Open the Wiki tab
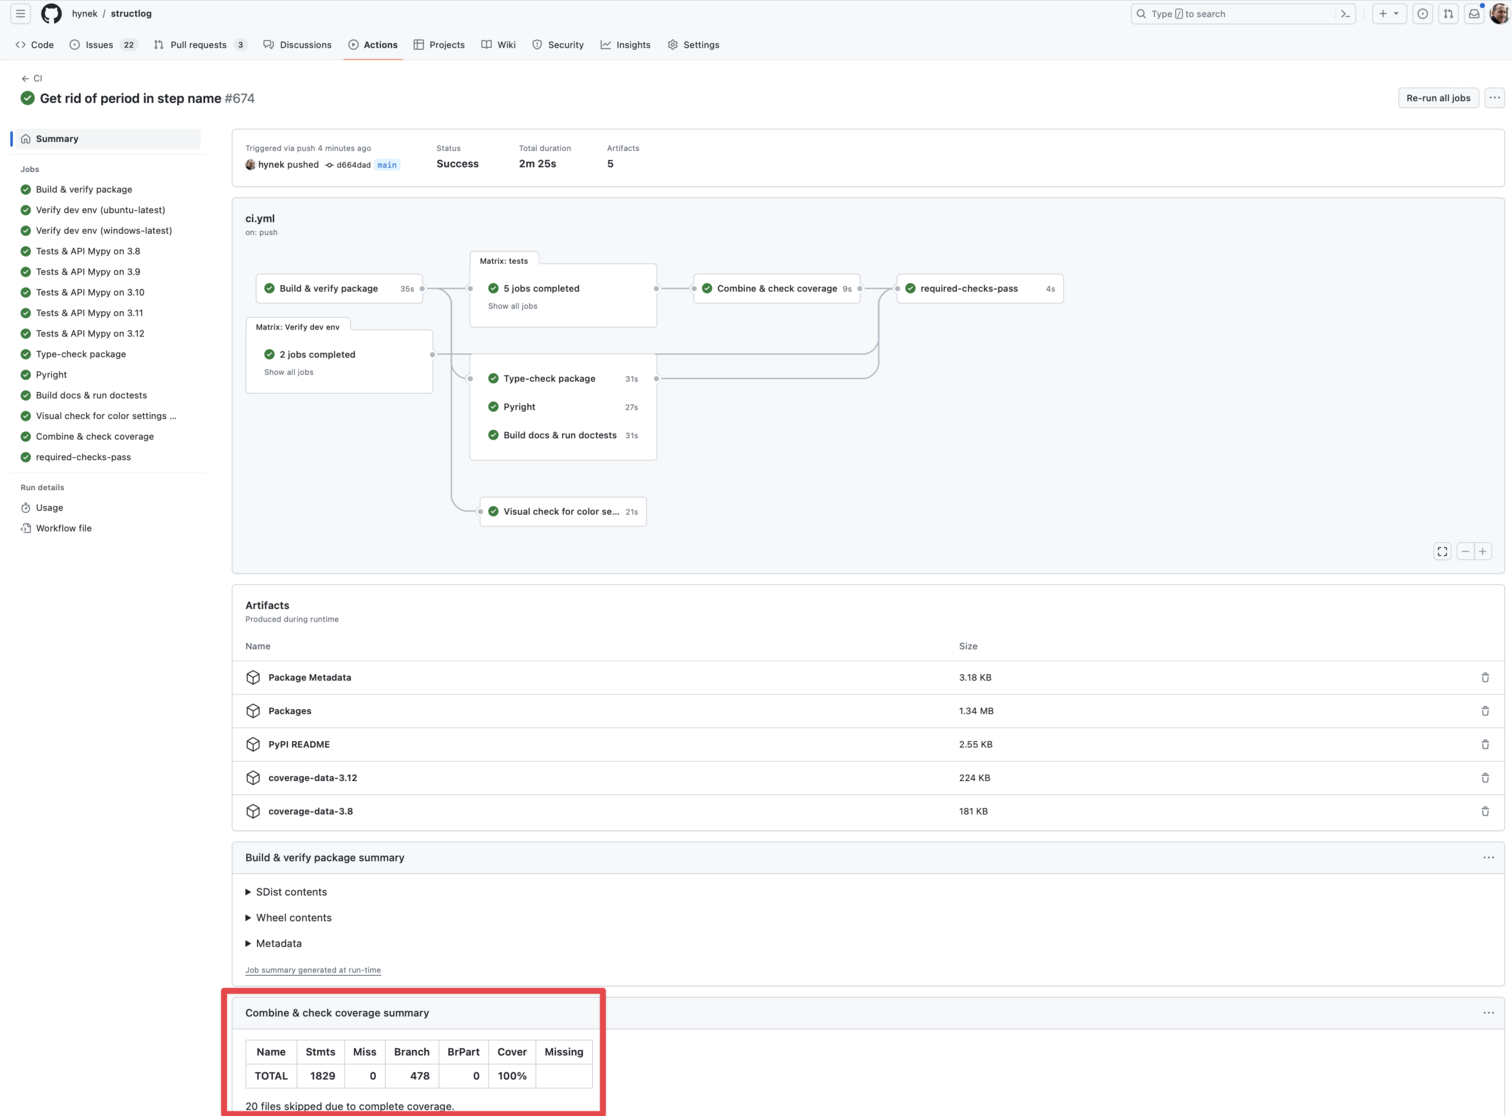 pyautogui.click(x=498, y=45)
